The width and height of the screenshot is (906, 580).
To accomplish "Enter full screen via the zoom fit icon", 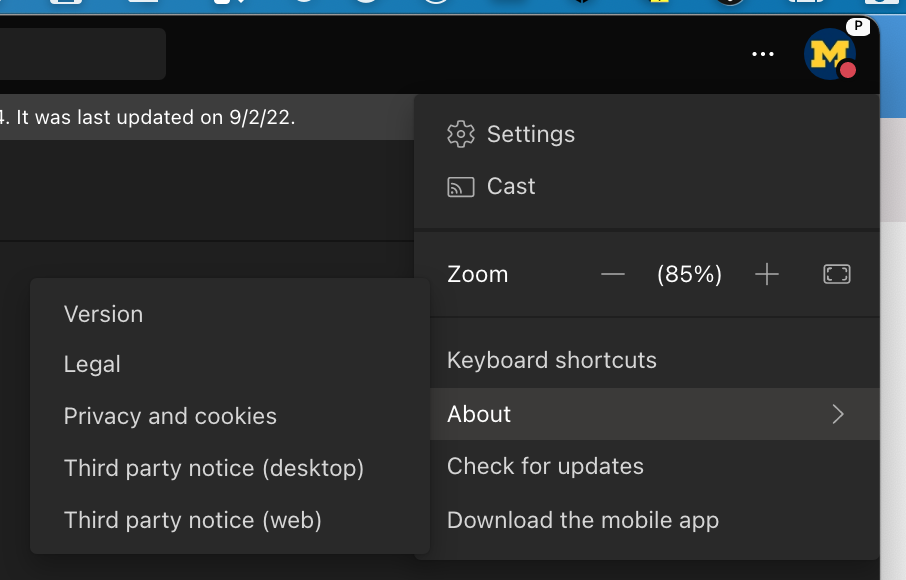I will click(x=837, y=274).
